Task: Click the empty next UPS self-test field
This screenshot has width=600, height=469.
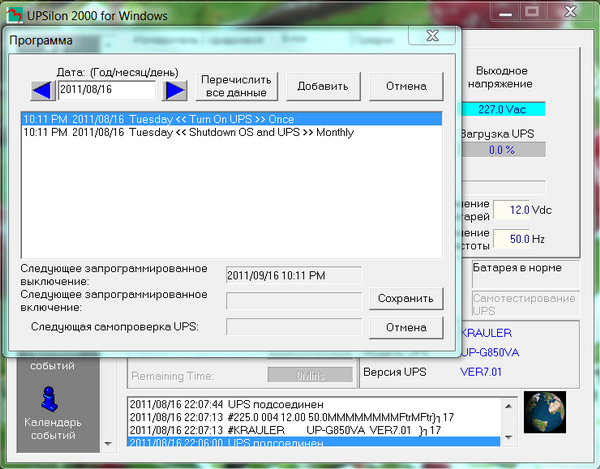Action: tap(294, 327)
